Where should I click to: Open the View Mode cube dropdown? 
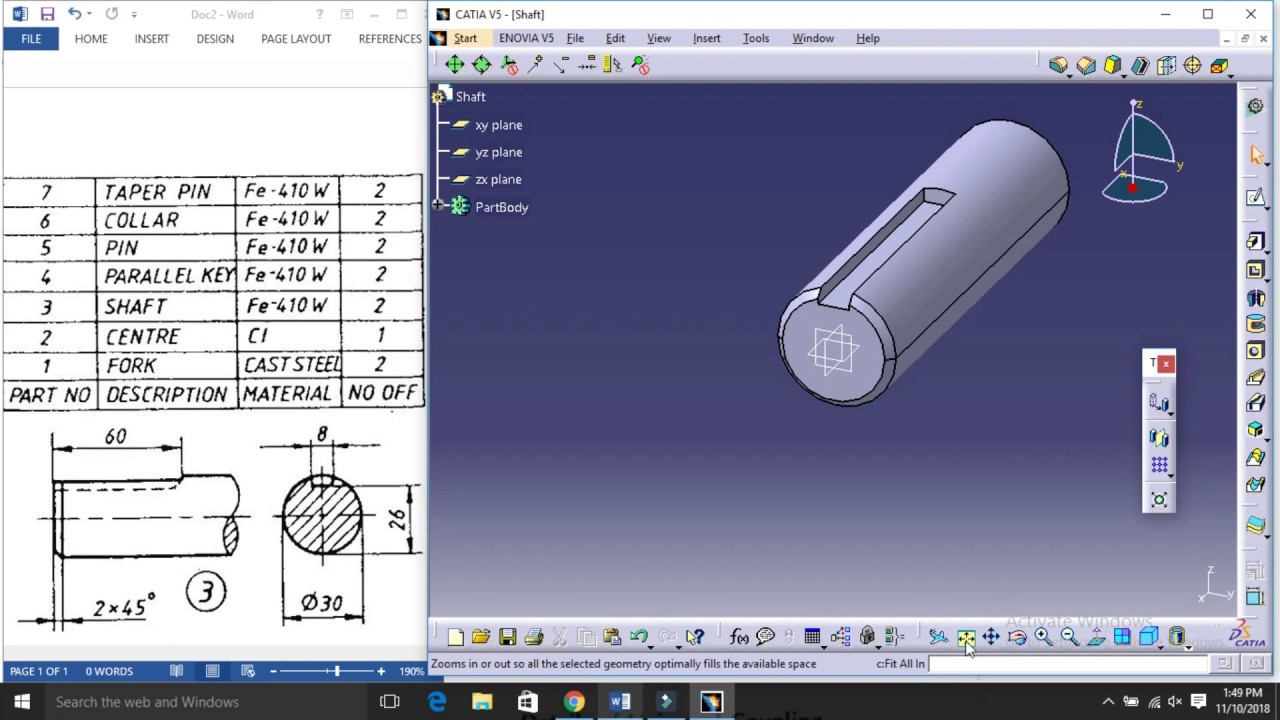point(1148,637)
